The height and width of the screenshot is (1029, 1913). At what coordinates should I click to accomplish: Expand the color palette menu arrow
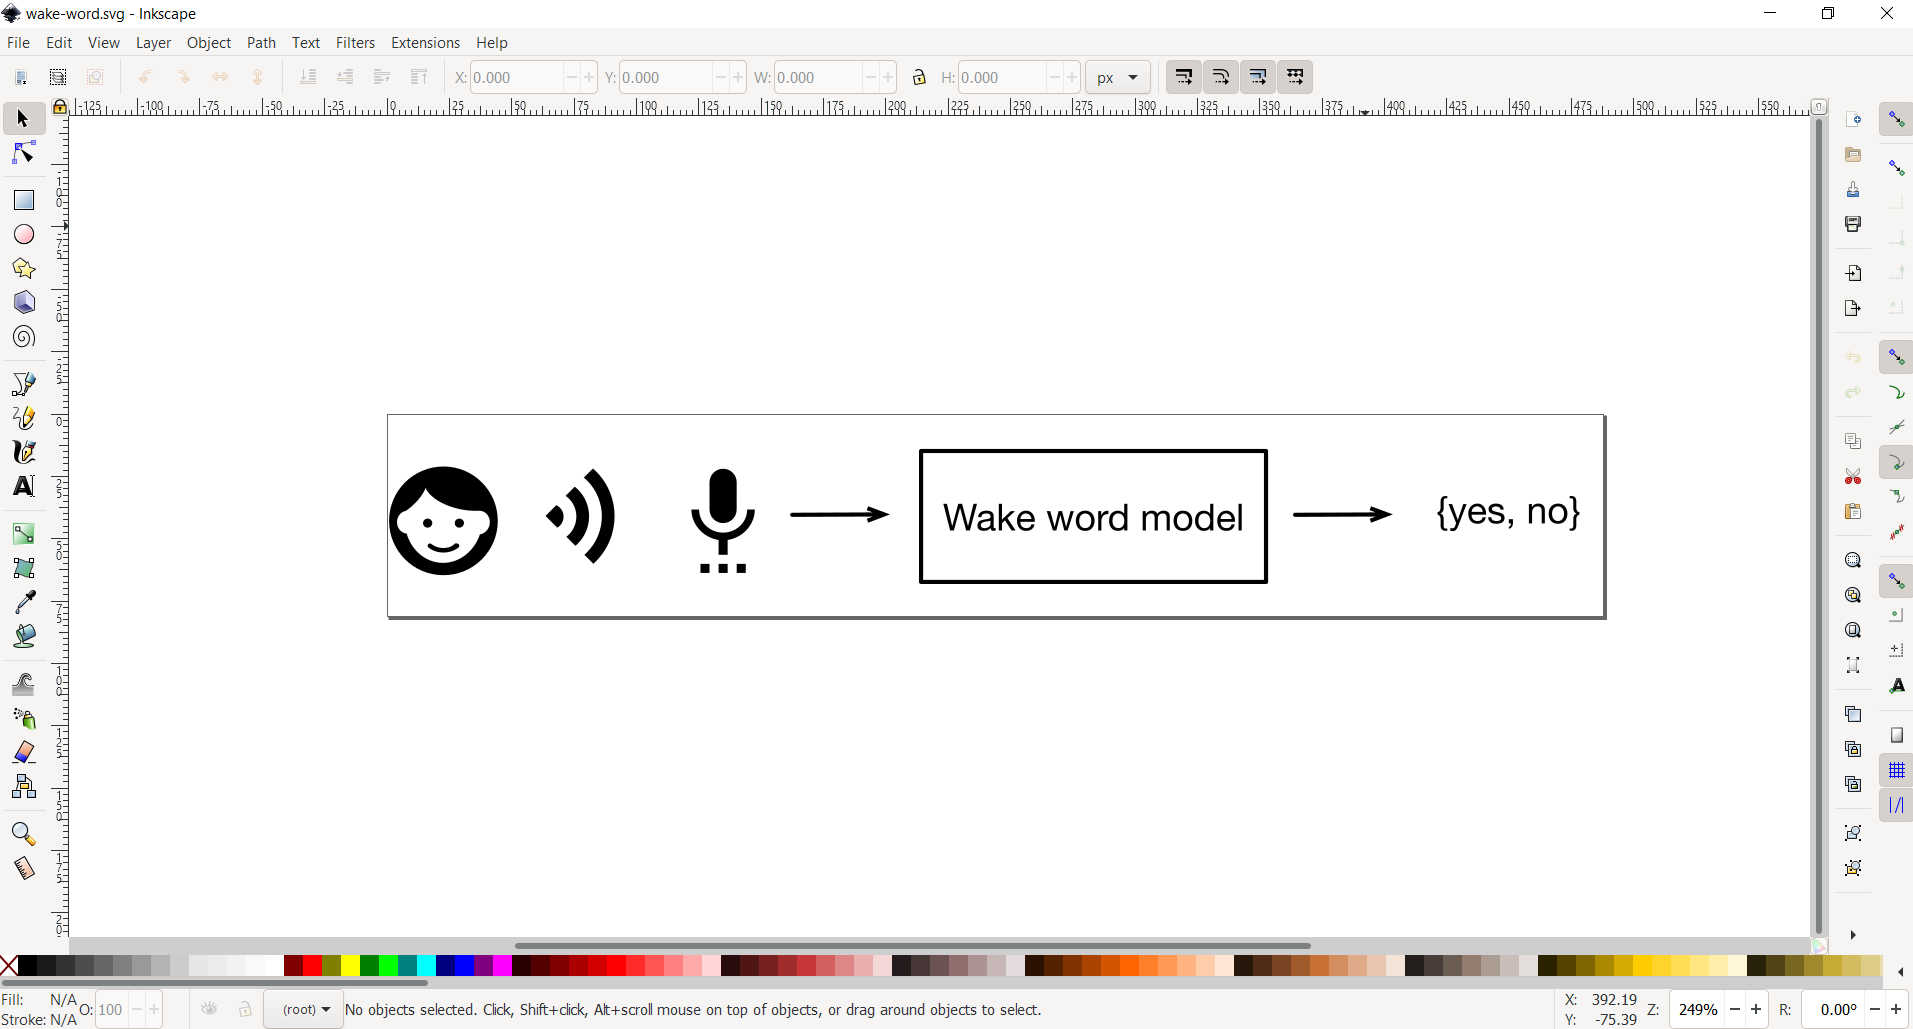click(1900, 971)
